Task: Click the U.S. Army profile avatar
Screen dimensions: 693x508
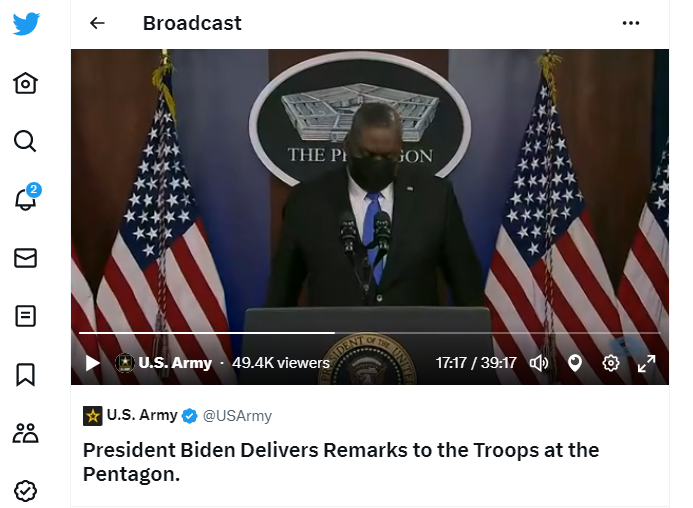Action: coord(92,416)
